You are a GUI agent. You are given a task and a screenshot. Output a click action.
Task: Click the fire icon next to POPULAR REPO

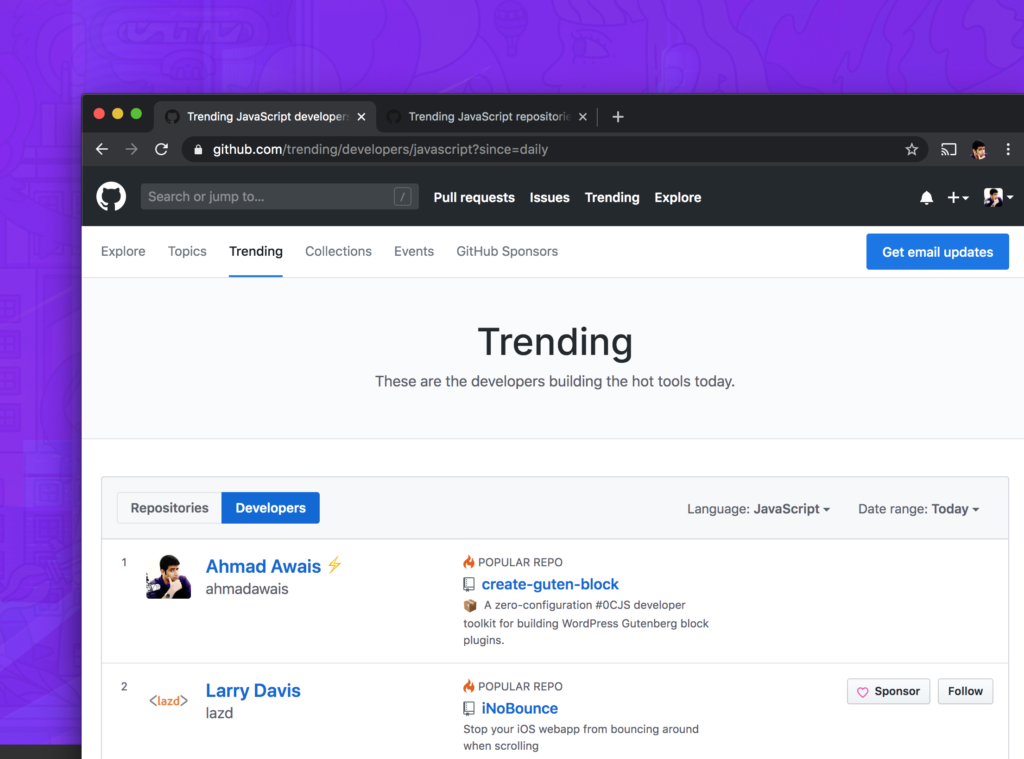467,562
